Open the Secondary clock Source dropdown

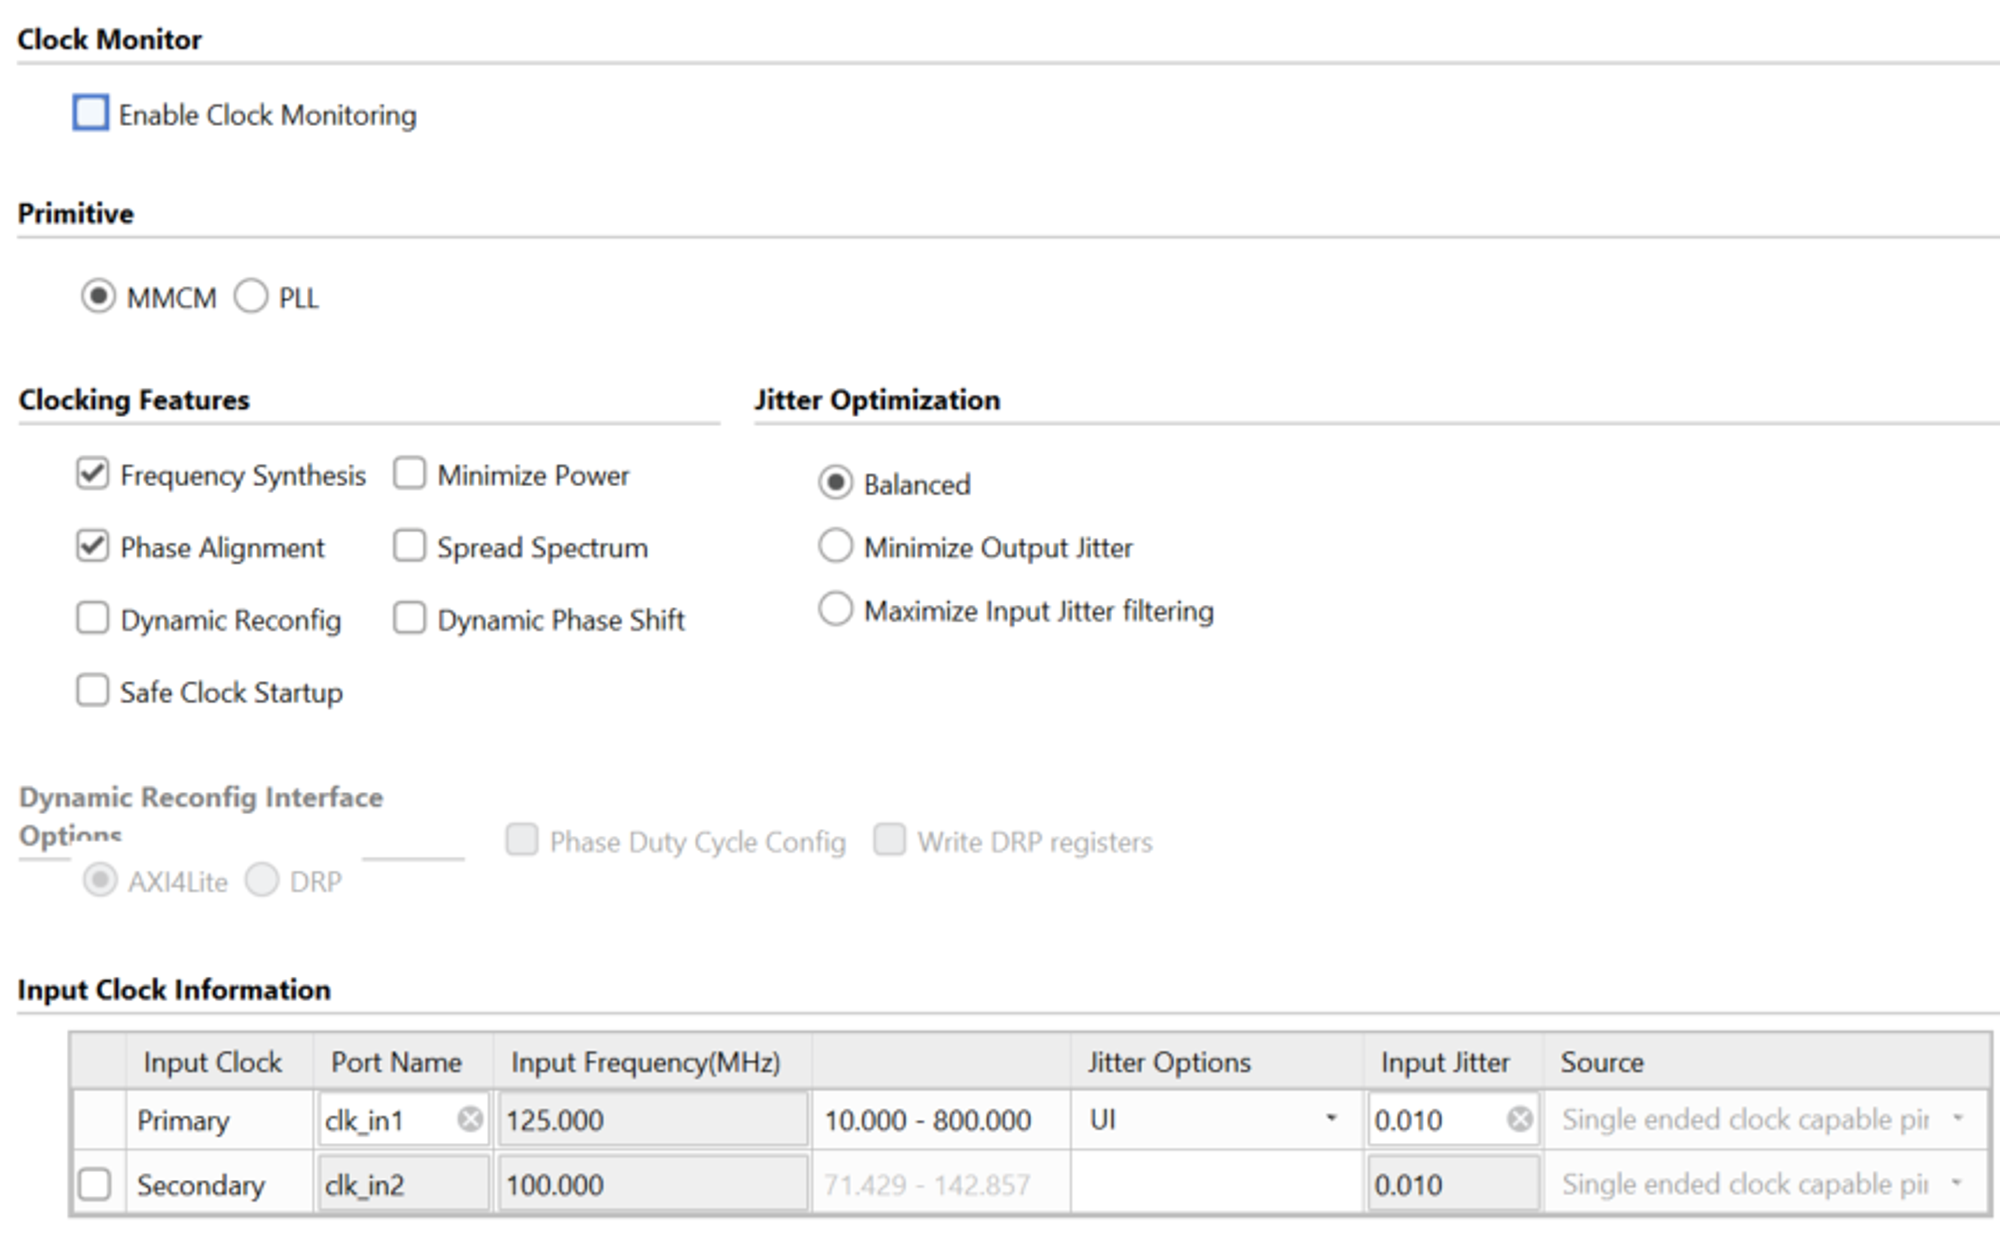1957,1184
